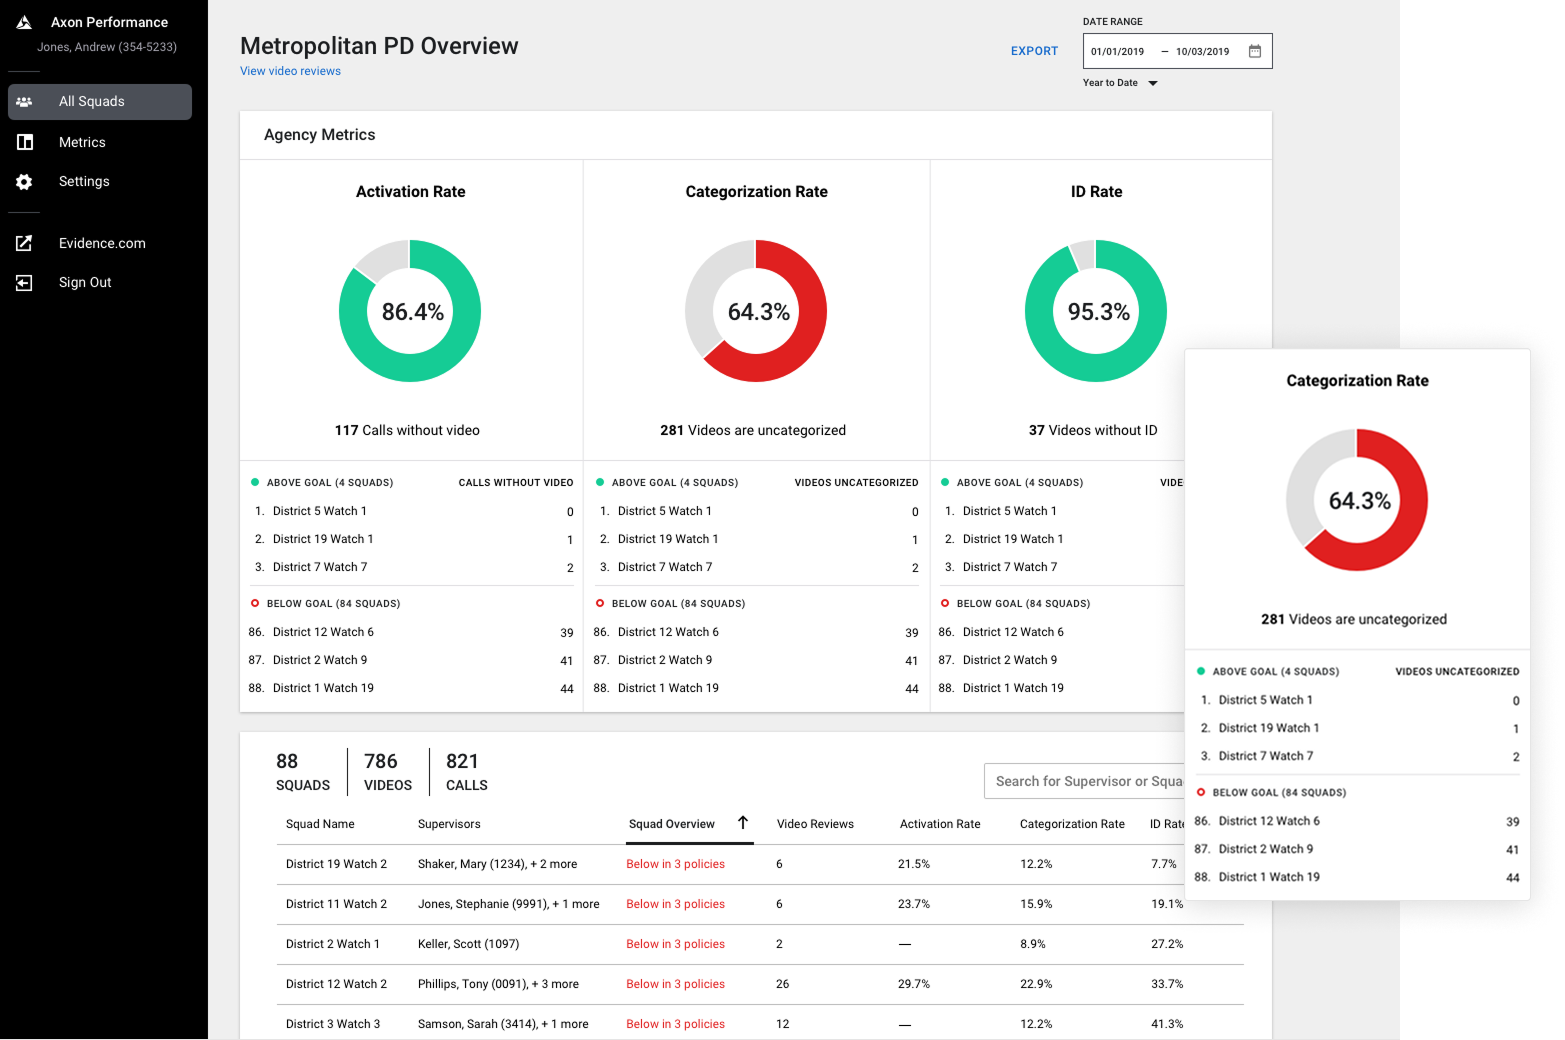Open District 19 Watch 2 policies link

(675, 864)
